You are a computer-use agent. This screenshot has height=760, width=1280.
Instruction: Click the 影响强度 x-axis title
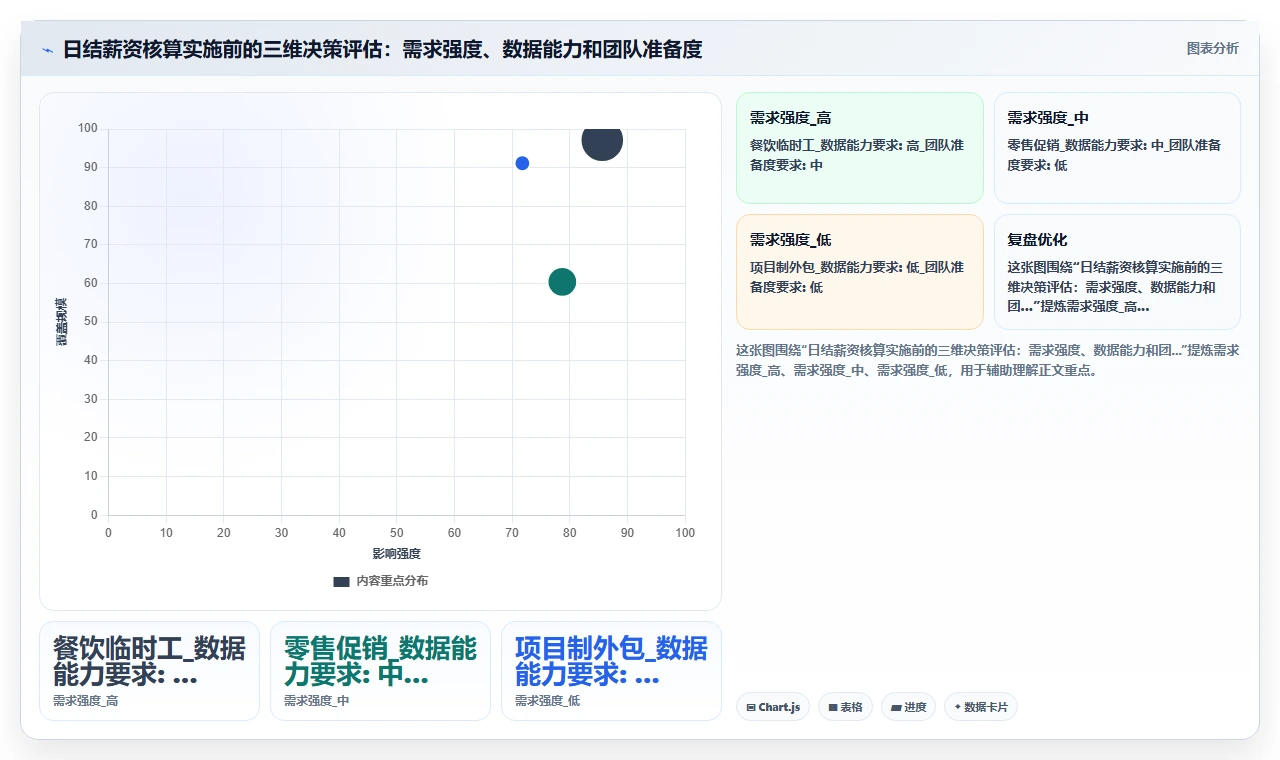397,554
